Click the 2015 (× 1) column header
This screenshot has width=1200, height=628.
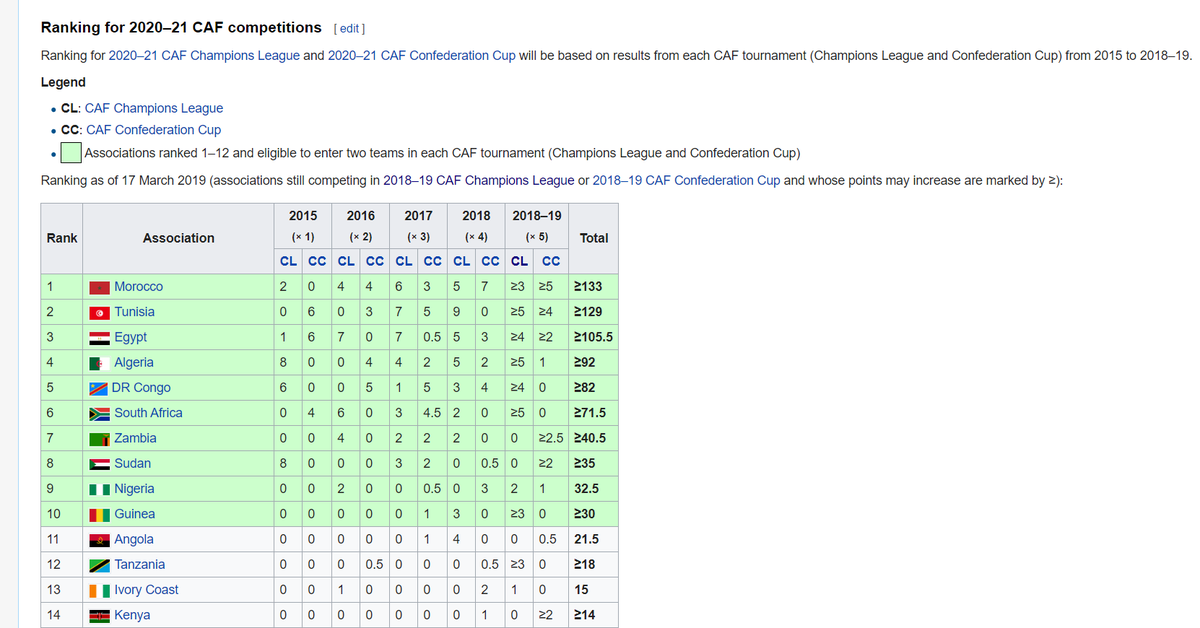point(303,227)
